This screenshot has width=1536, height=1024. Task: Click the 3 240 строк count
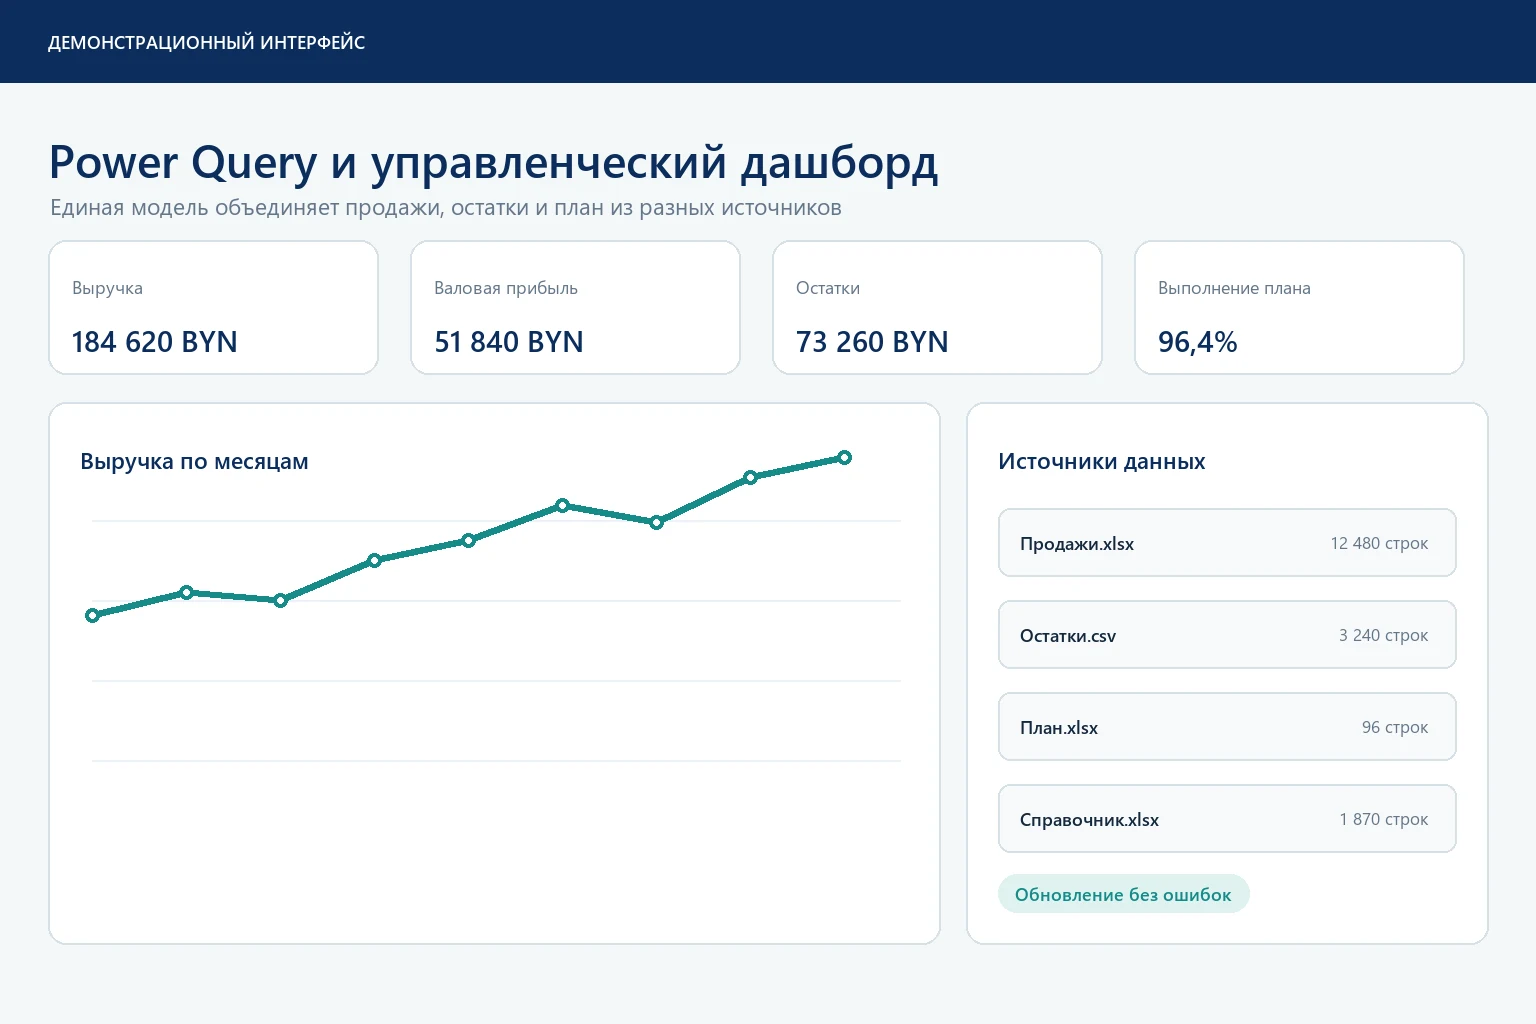click(x=1383, y=635)
